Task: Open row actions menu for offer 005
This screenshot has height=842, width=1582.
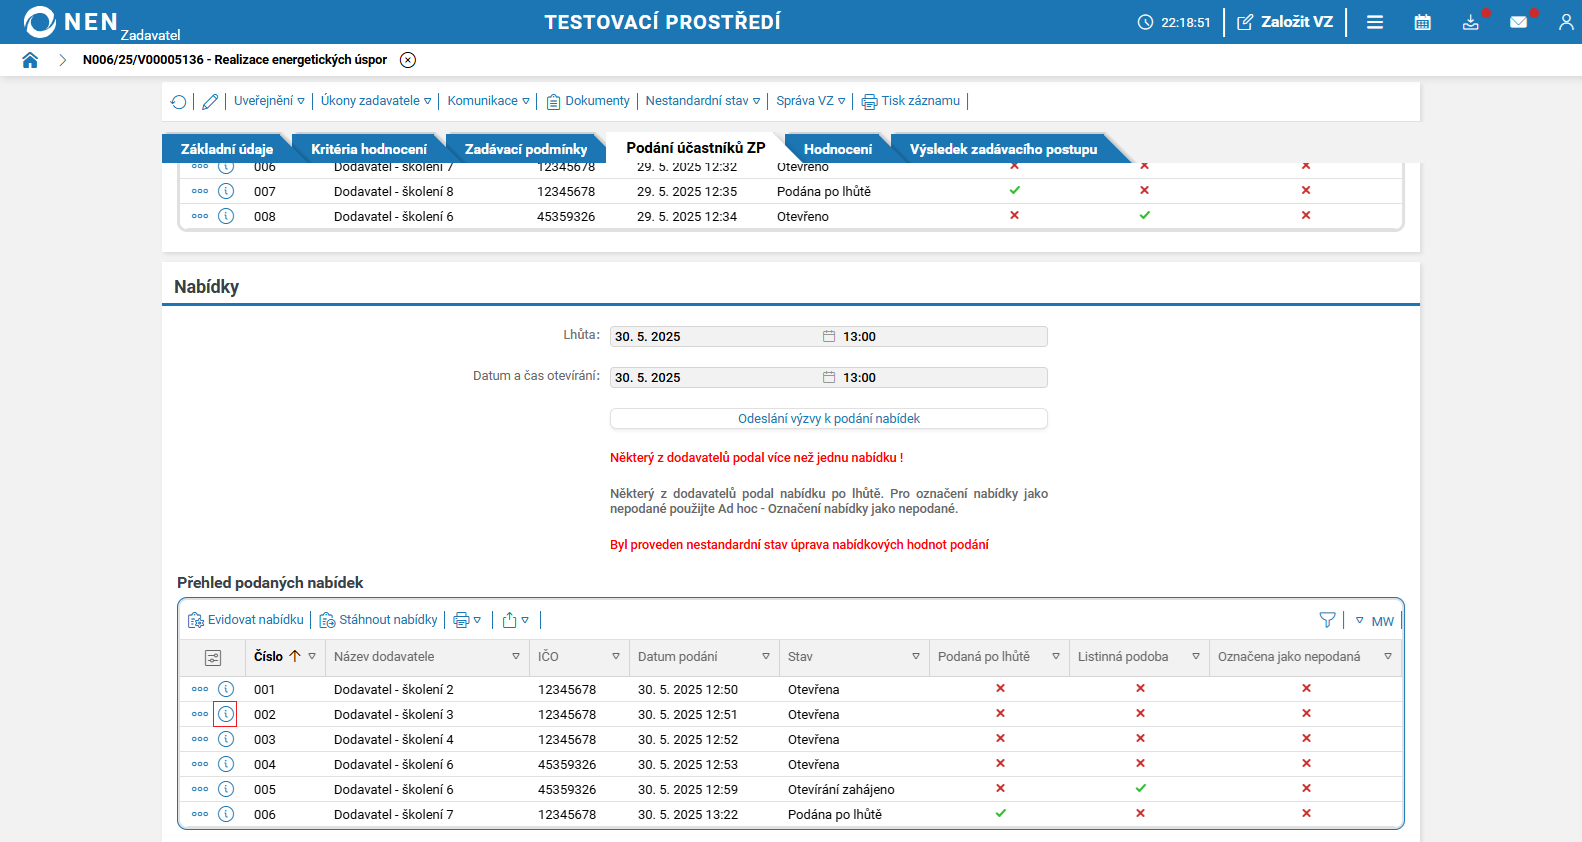Action: pyautogui.click(x=200, y=789)
